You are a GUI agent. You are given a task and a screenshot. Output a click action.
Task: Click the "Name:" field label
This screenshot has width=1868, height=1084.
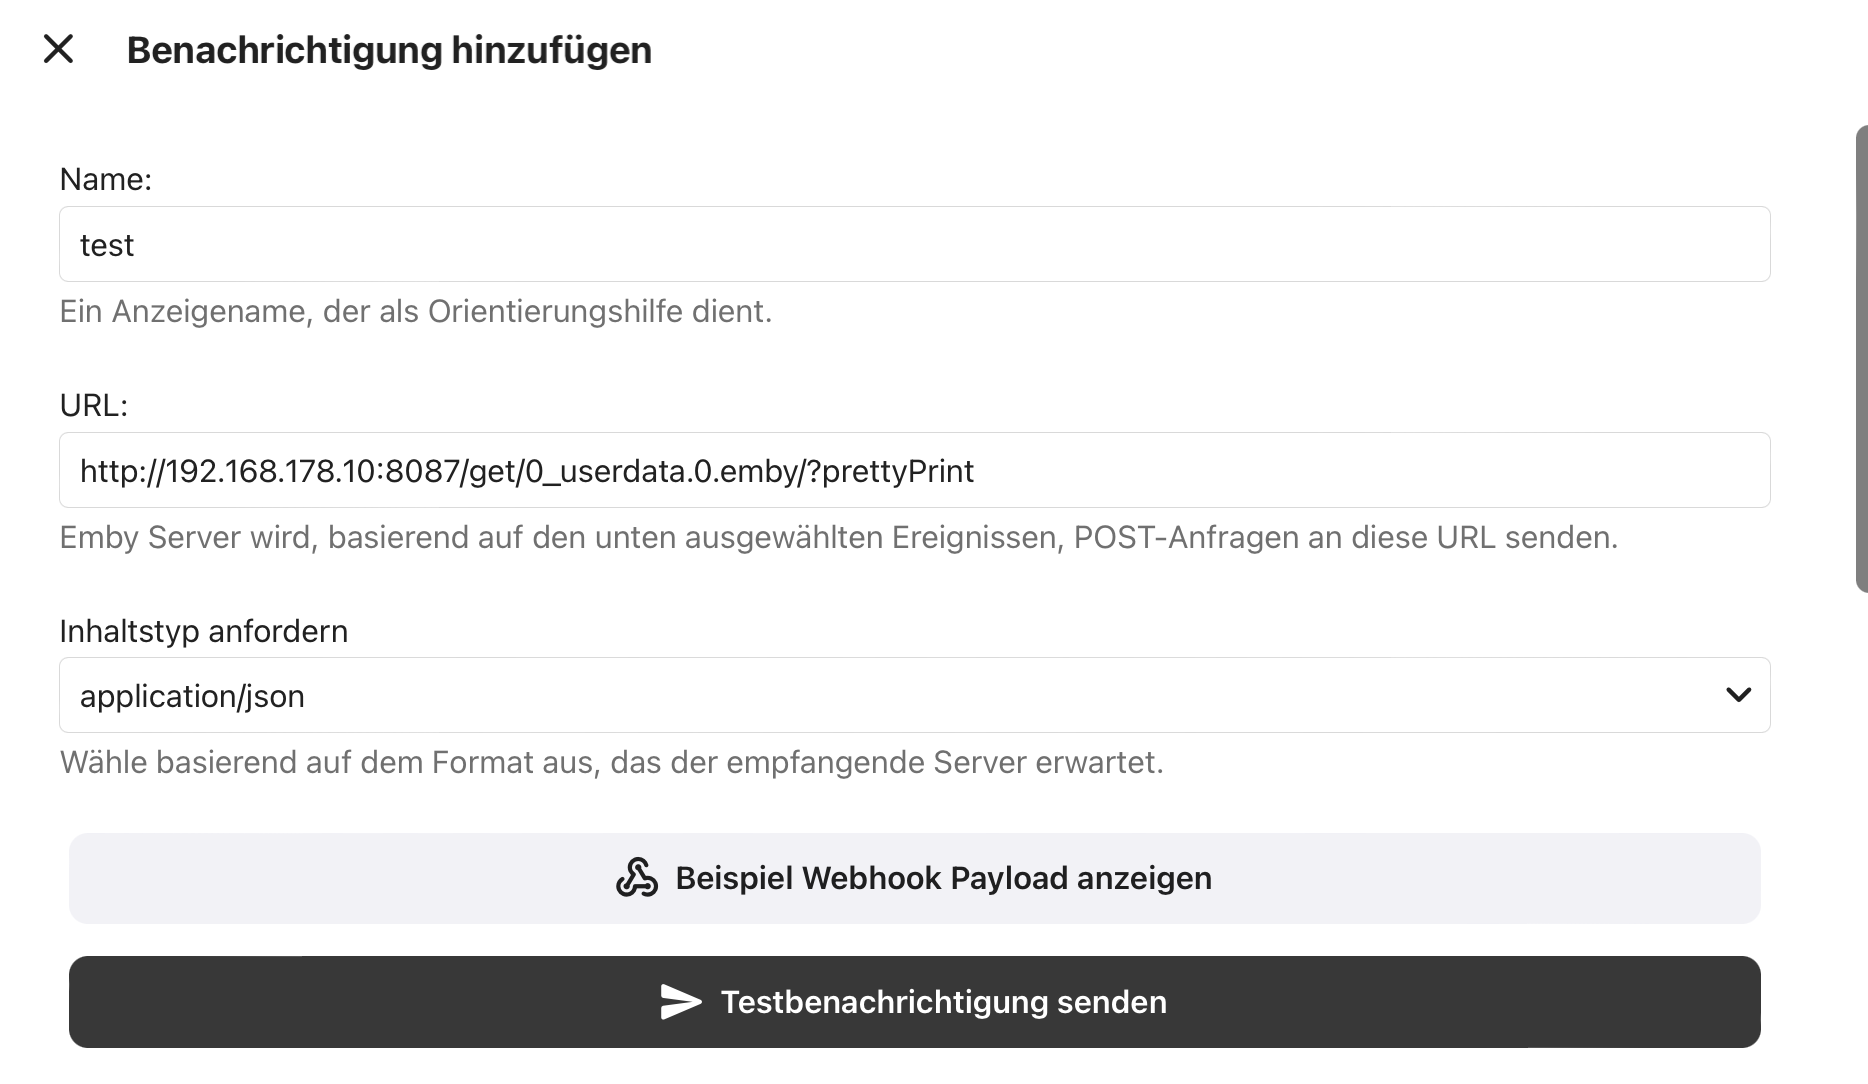106,179
